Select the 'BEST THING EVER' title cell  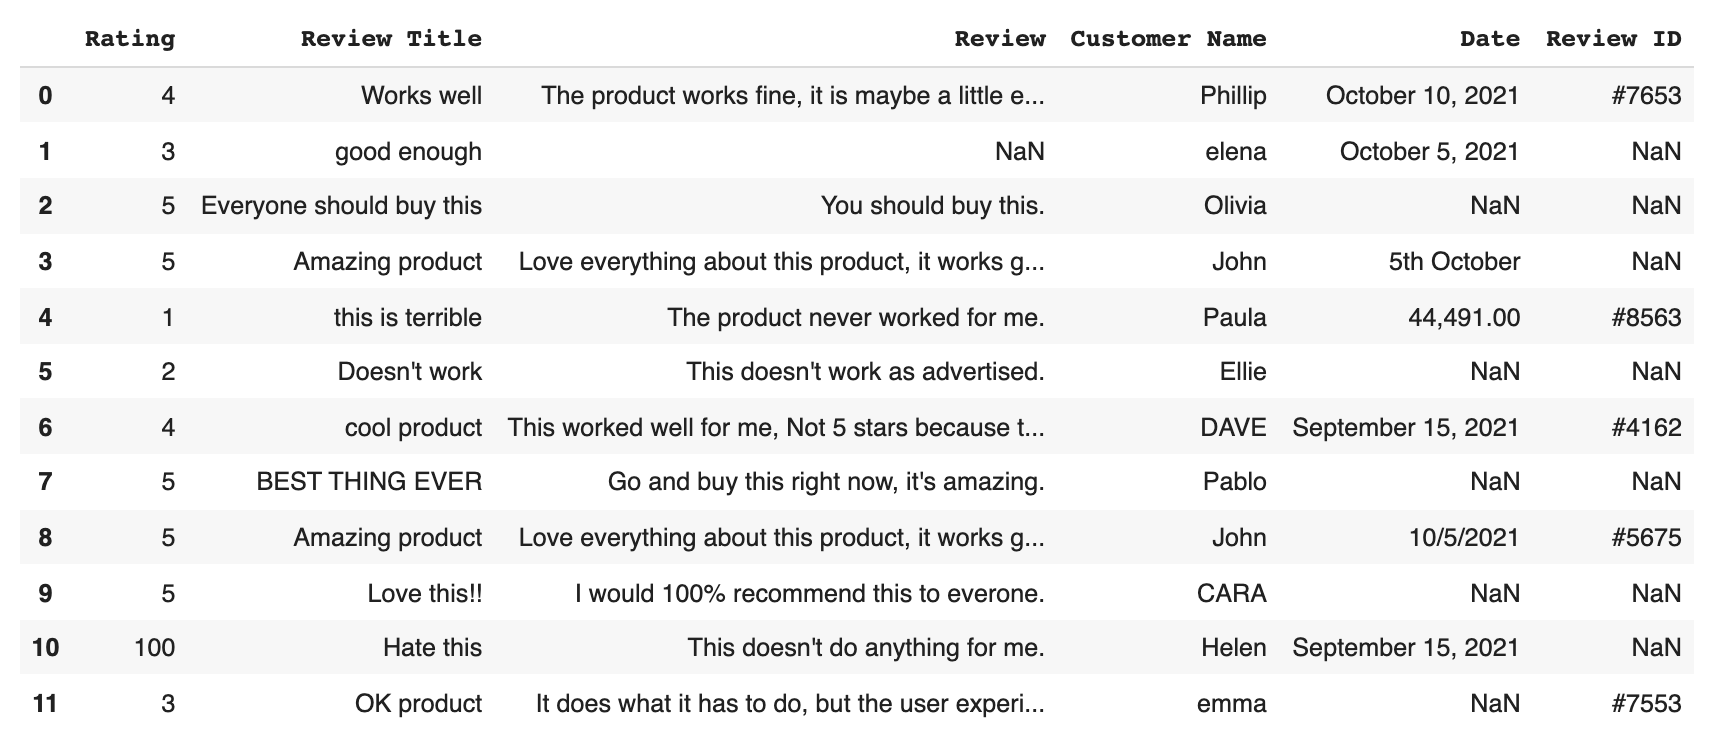pos(369,482)
